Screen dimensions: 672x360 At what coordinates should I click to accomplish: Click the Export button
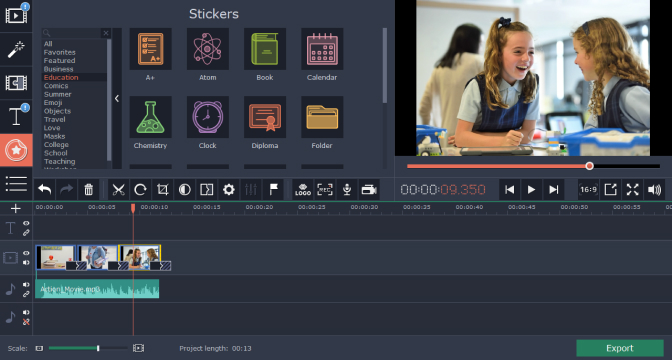point(620,348)
